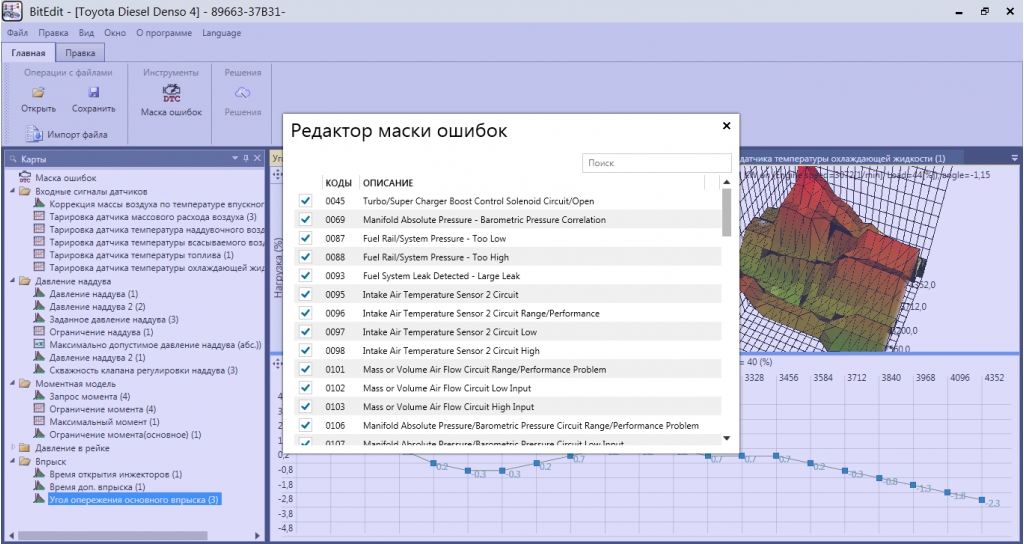Click table icon for Тарировка датчика температуры топлива
The height and width of the screenshot is (544, 1024).
[39, 255]
